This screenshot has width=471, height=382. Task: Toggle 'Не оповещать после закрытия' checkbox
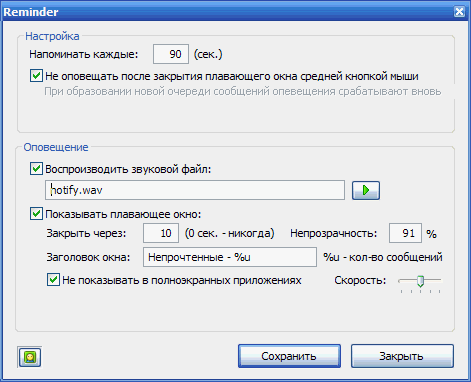click(36, 76)
